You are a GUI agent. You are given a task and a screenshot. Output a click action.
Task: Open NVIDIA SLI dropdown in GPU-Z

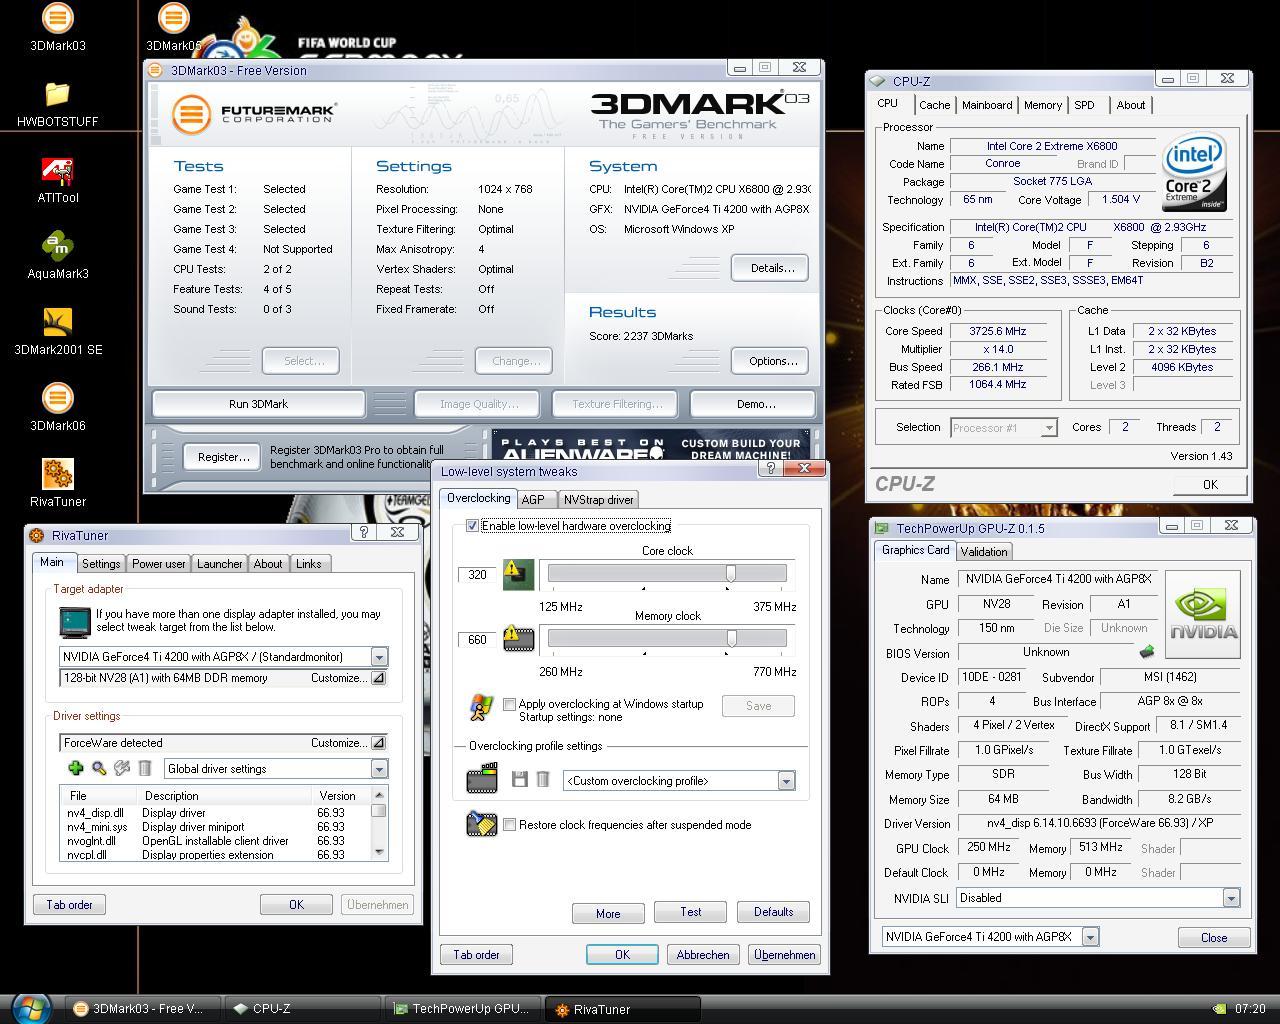(x=1231, y=898)
